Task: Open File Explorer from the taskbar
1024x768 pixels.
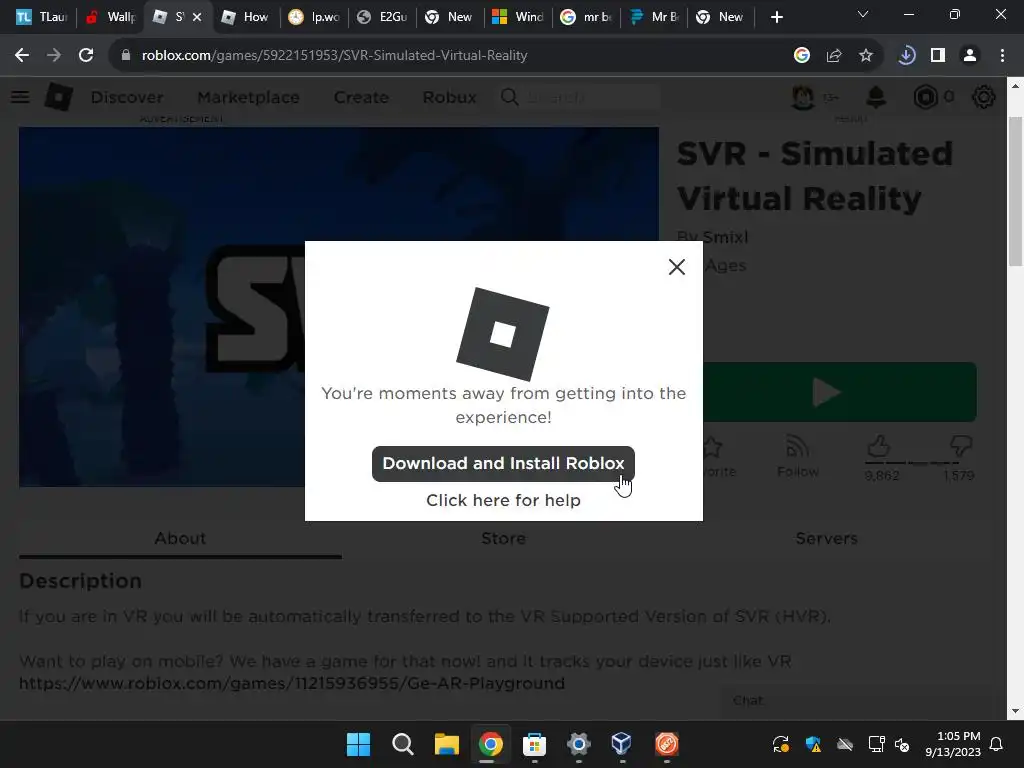Action: click(x=447, y=744)
